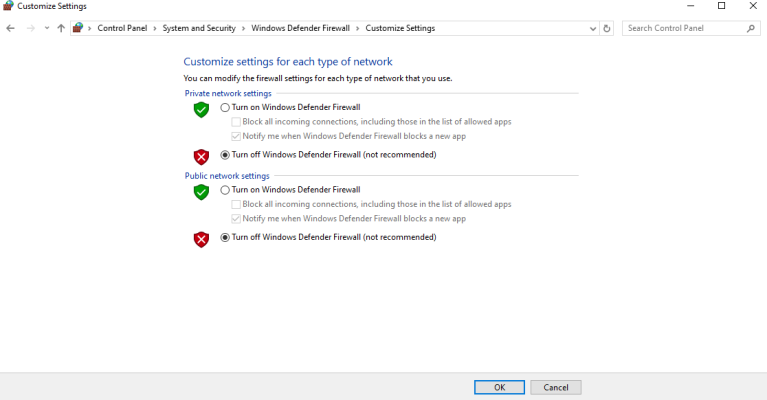Refresh the Customize Settings page

click(x=607, y=28)
